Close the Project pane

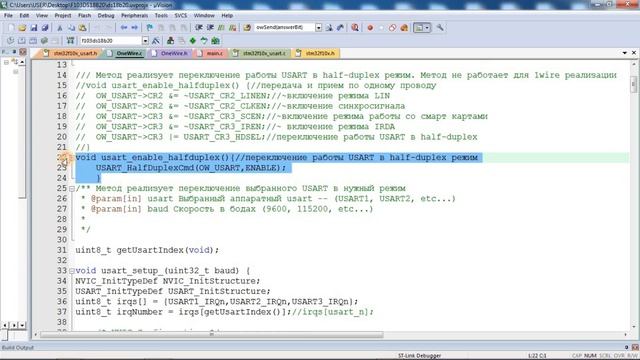tap(23, 52)
